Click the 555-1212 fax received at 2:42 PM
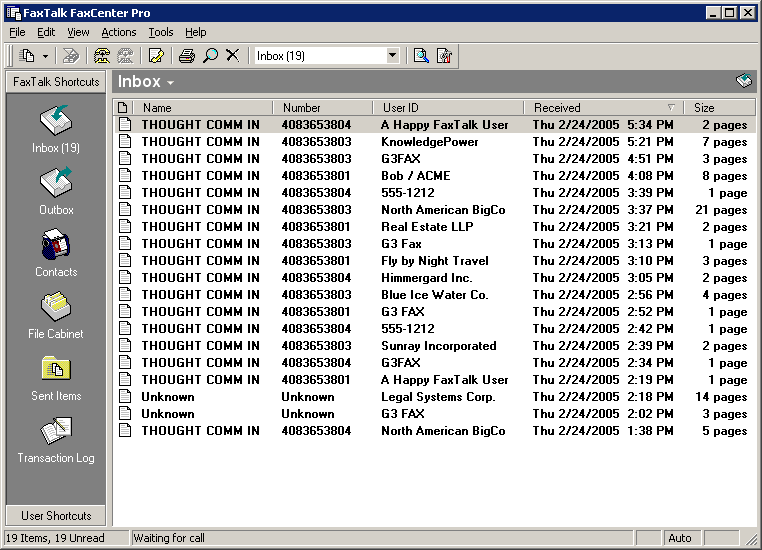The width and height of the screenshot is (762, 550). click(x=434, y=328)
